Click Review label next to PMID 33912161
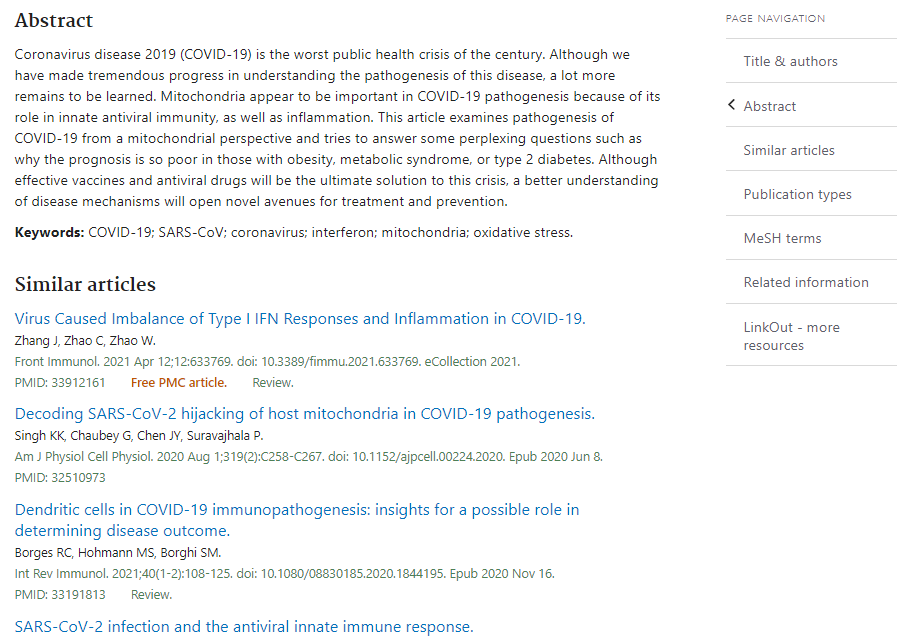 pyautogui.click(x=273, y=382)
